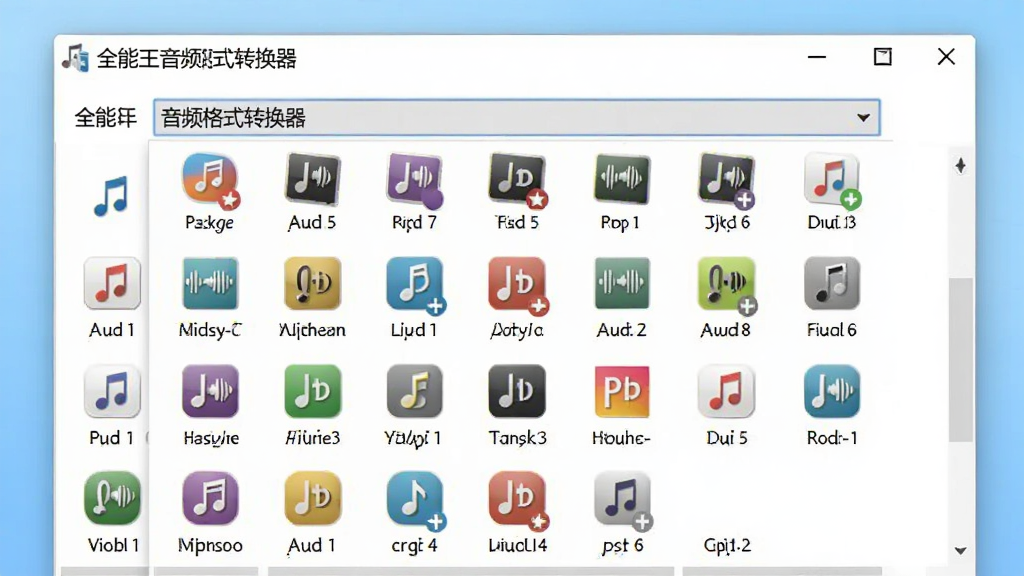
Task: Open the Dui 5 music note icon
Action: tap(726, 391)
